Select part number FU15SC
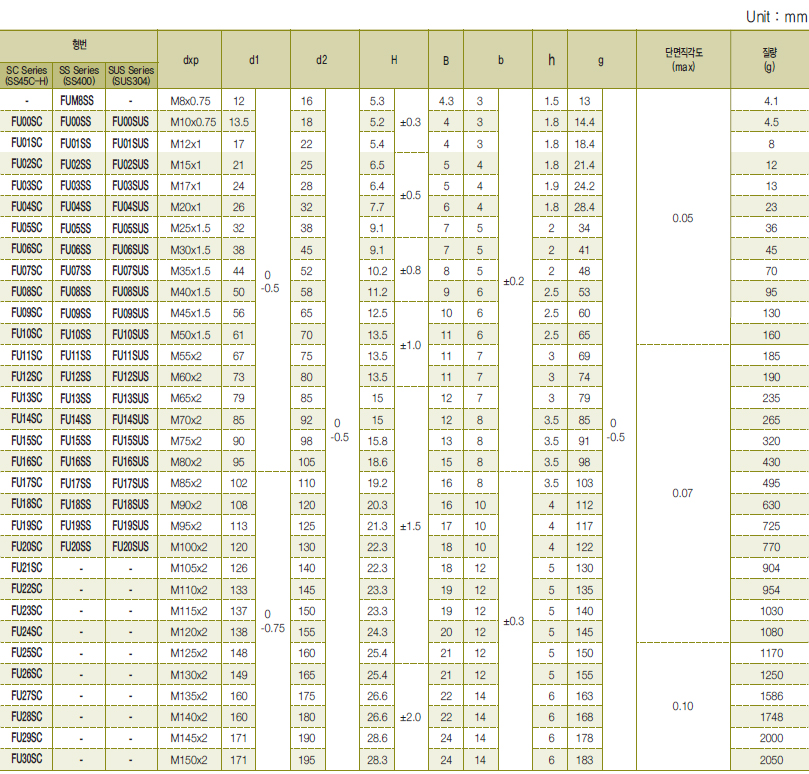This screenshot has height=774, width=809. pyautogui.click(x=27, y=441)
